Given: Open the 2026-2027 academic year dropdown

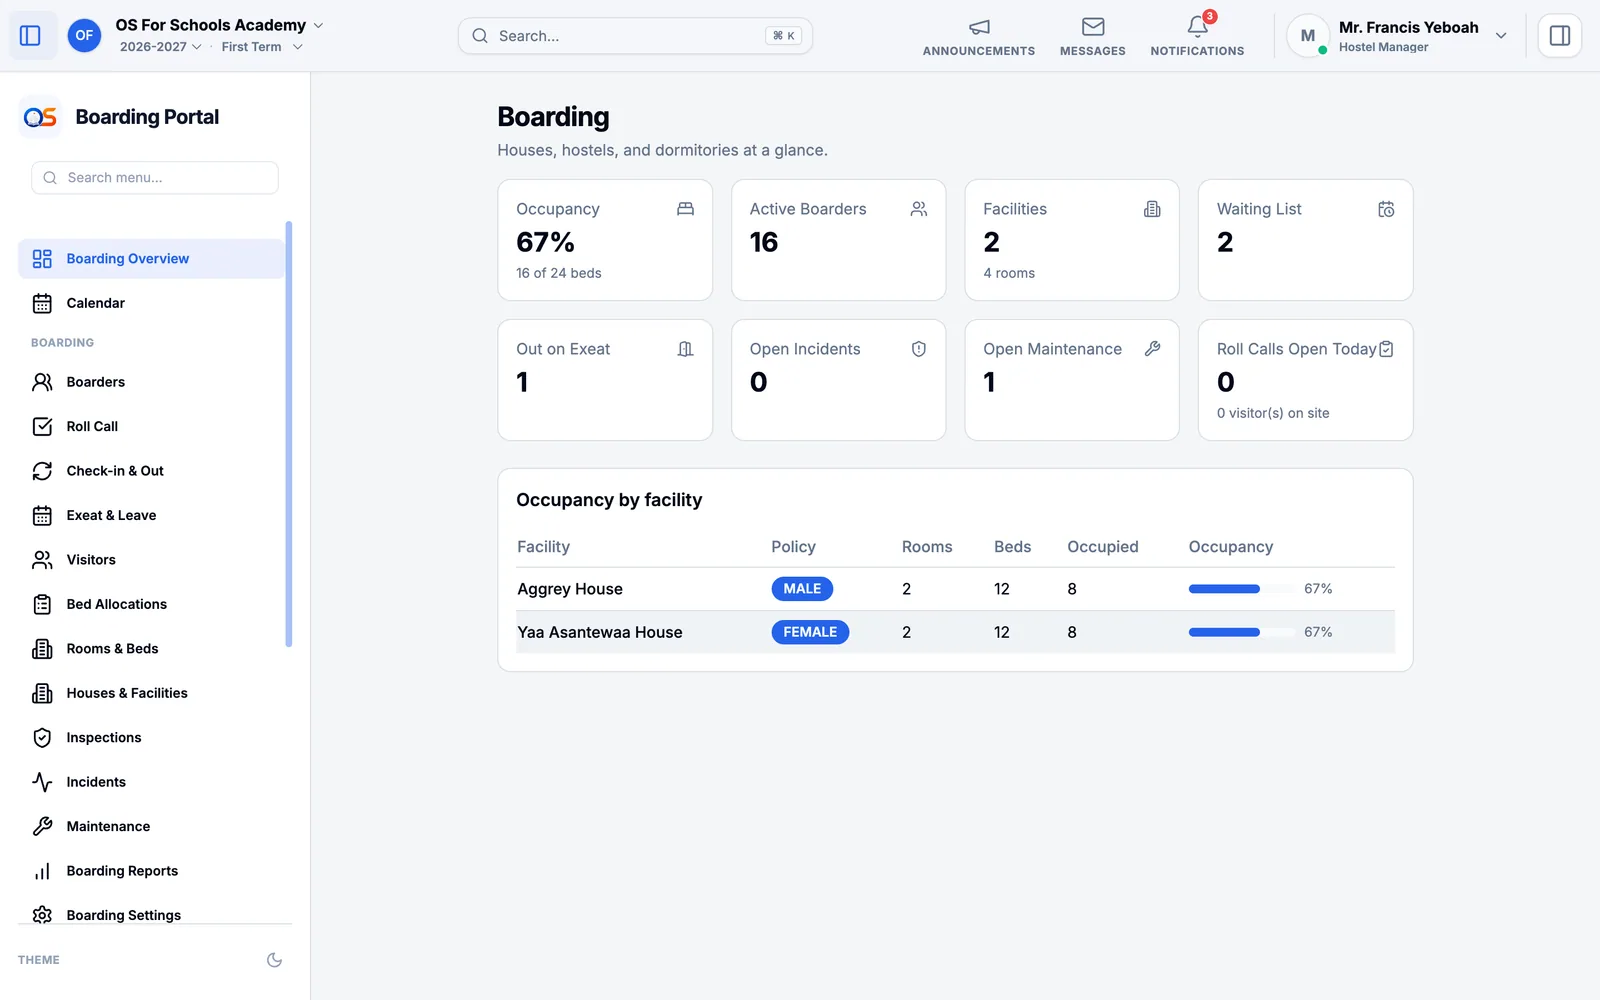Looking at the screenshot, I should 160,47.
